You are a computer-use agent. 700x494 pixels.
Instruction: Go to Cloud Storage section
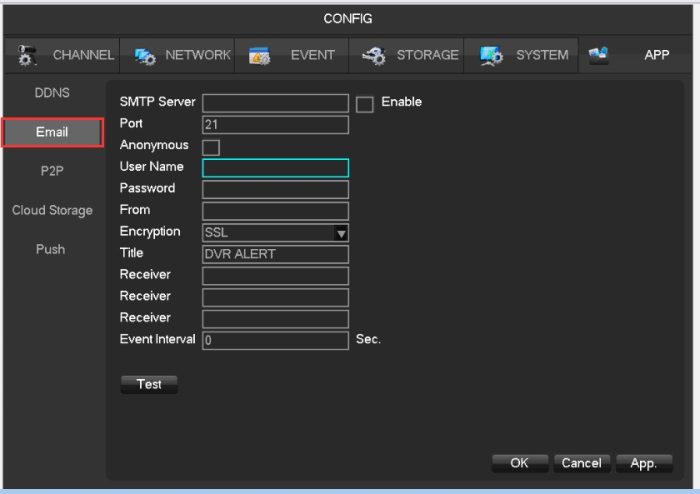pos(52,210)
